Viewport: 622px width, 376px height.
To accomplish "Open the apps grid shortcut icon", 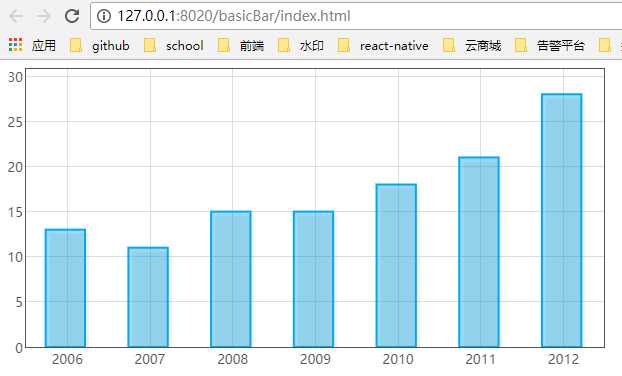I will tap(15, 45).
